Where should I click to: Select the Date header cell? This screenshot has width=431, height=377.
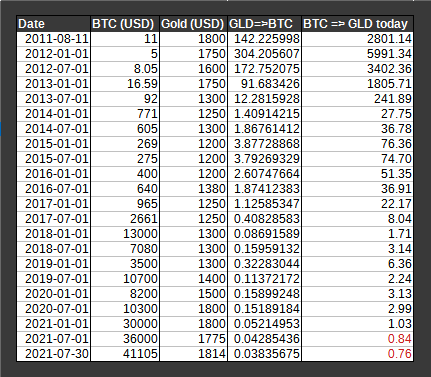(x=53, y=24)
